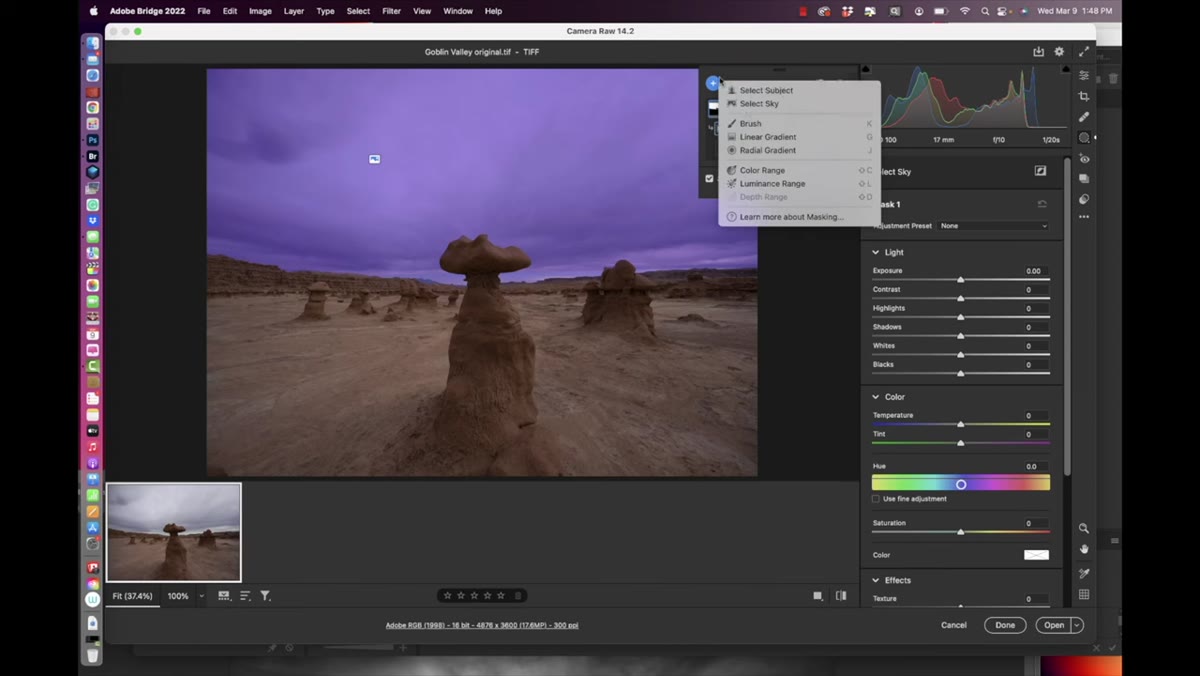The width and height of the screenshot is (1200, 676).
Task: Reset Mask 1 adjustments arrow icon
Action: pyautogui.click(x=1042, y=204)
